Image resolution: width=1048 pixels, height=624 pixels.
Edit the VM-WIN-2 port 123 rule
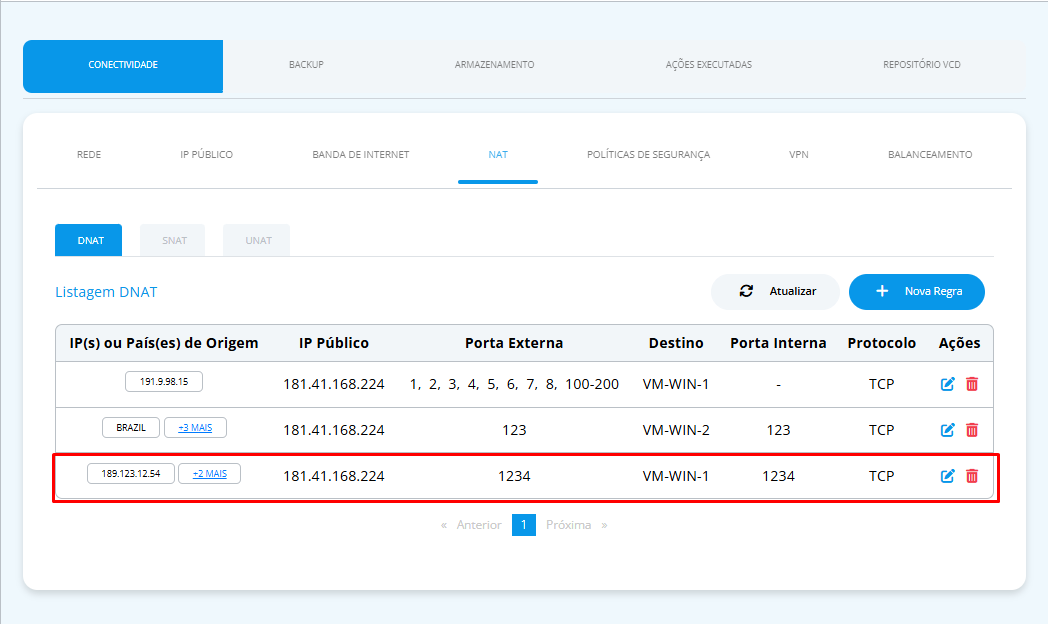947,430
